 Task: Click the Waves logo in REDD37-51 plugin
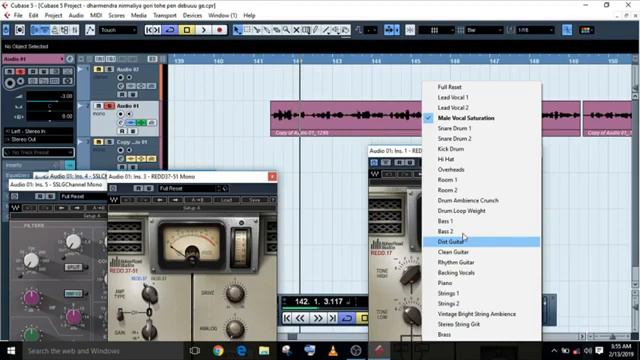pos(114,200)
